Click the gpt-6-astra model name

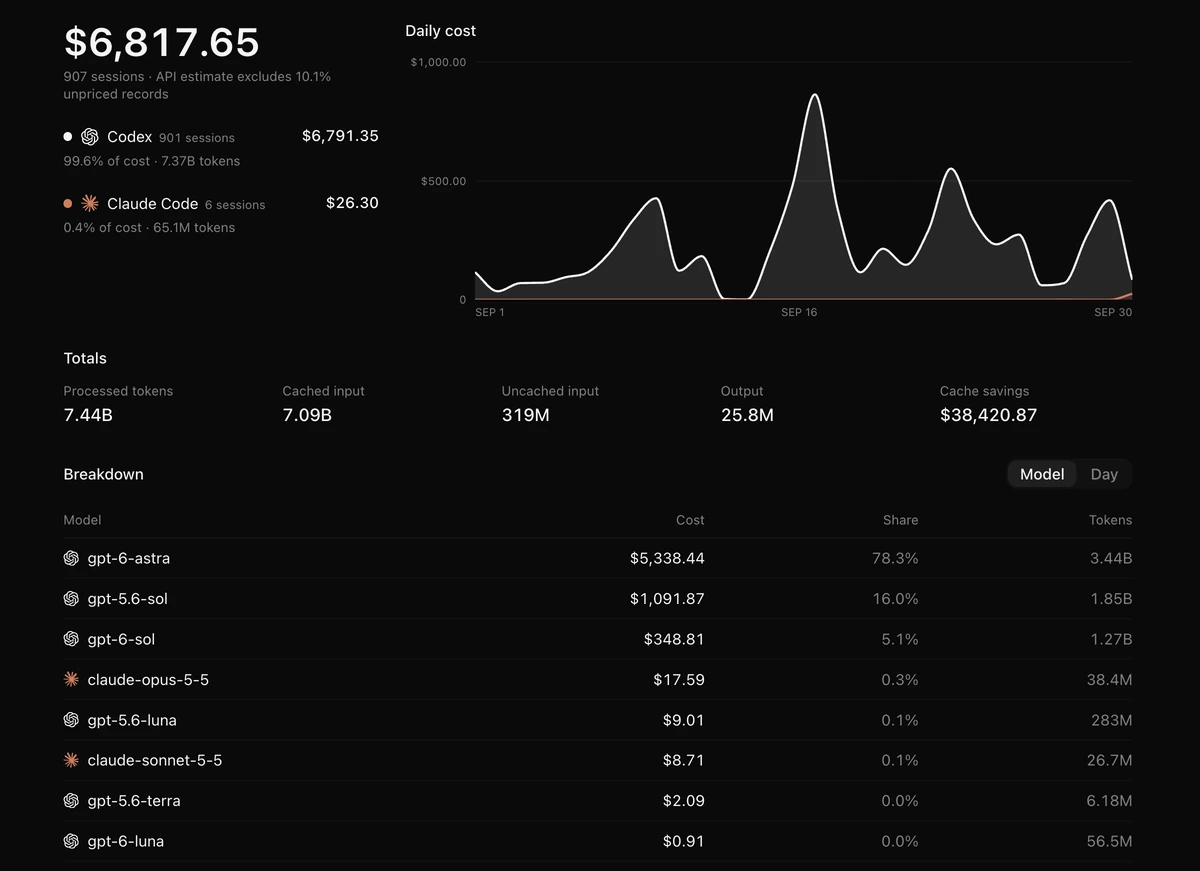click(x=129, y=559)
